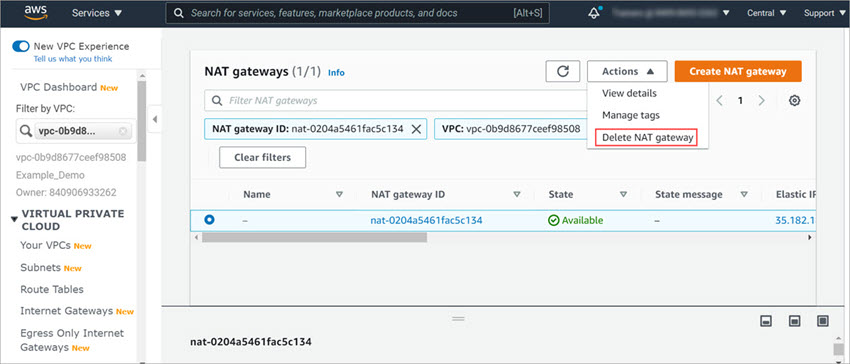
Task: Open VPC Dashboard in sidebar
Action: (59, 87)
